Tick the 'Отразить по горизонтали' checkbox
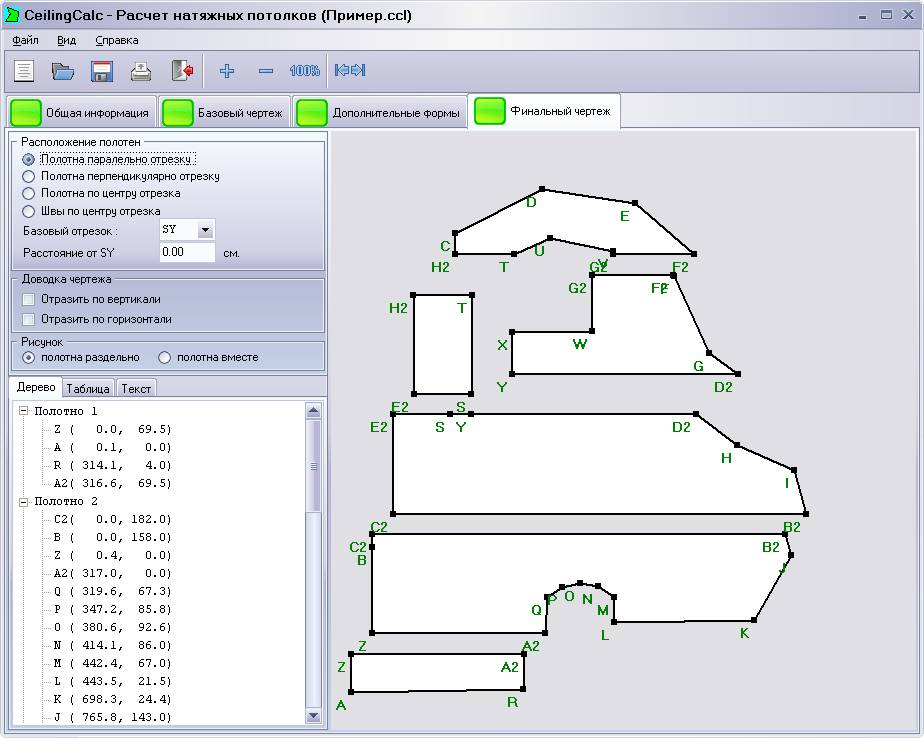This screenshot has height=738, width=924. click(28, 319)
